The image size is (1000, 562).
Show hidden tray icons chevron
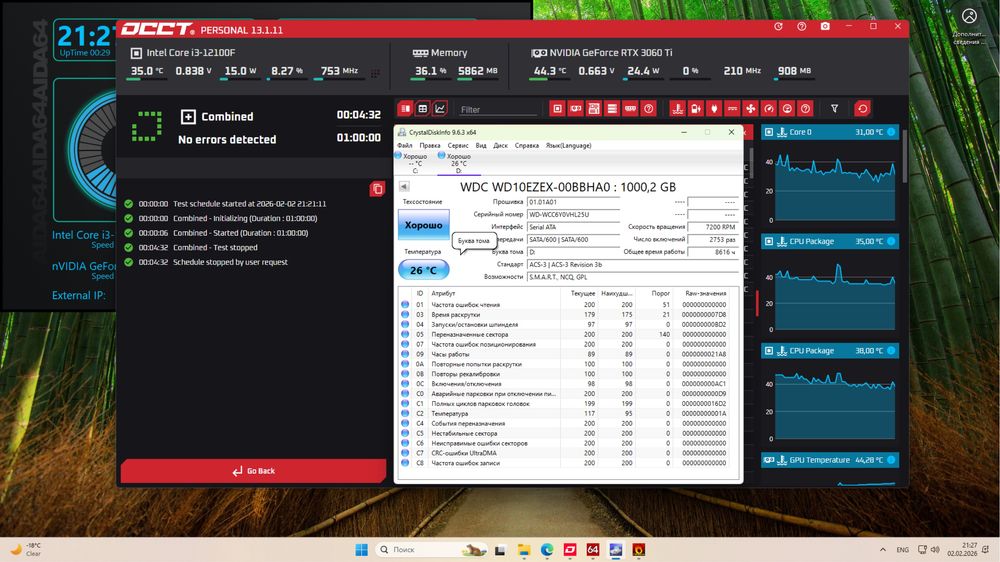coord(883,550)
